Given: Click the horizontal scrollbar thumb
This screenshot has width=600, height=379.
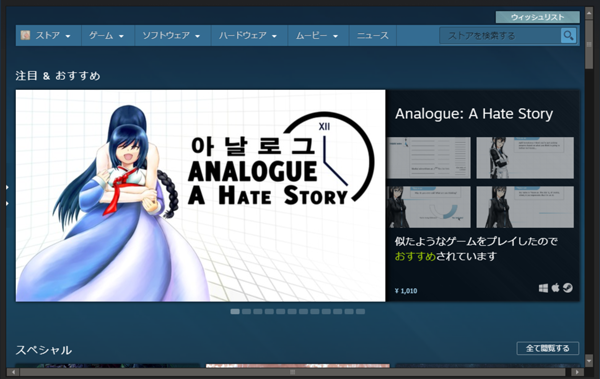Looking at the screenshot, I should [x=292, y=372].
